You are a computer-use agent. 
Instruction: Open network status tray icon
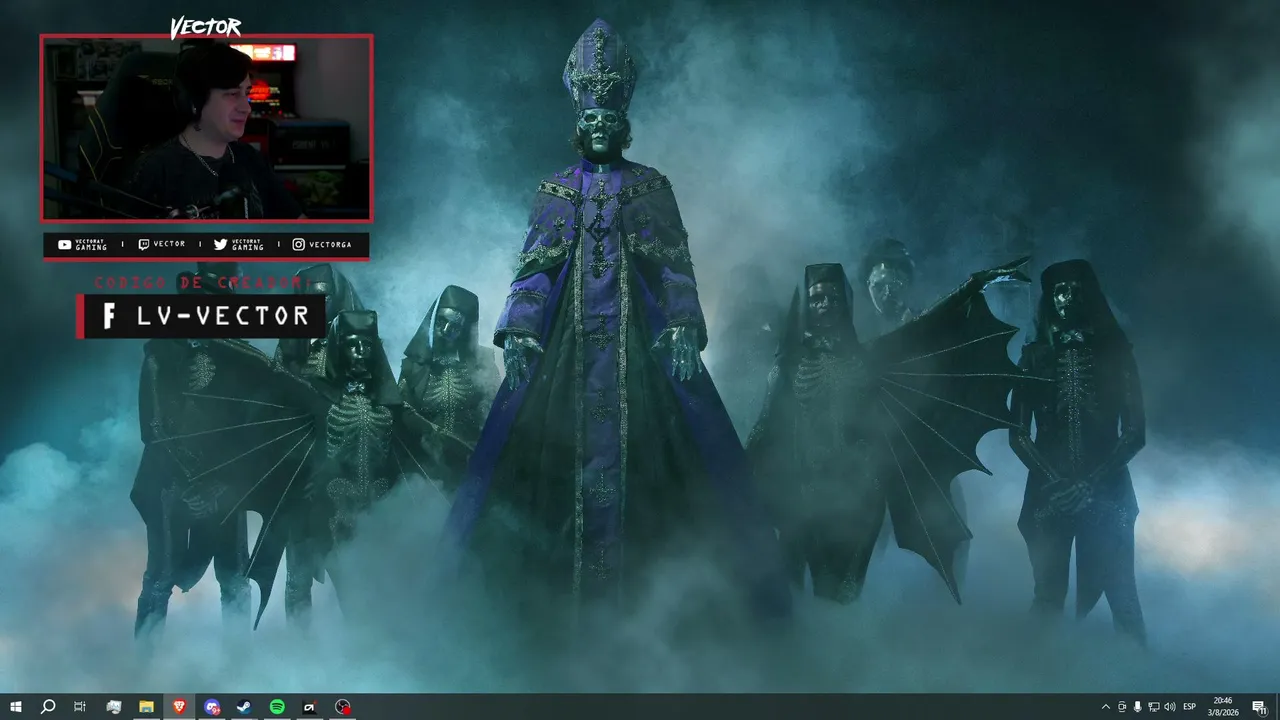[x=1153, y=707]
